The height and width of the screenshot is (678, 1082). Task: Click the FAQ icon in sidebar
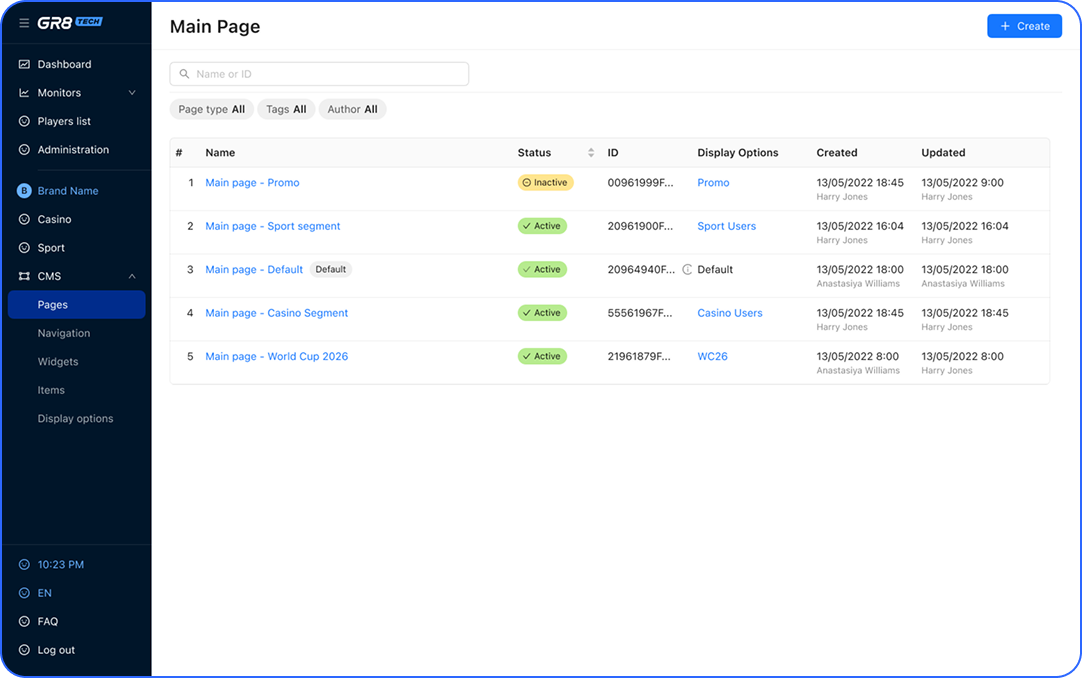tap(24, 622)
